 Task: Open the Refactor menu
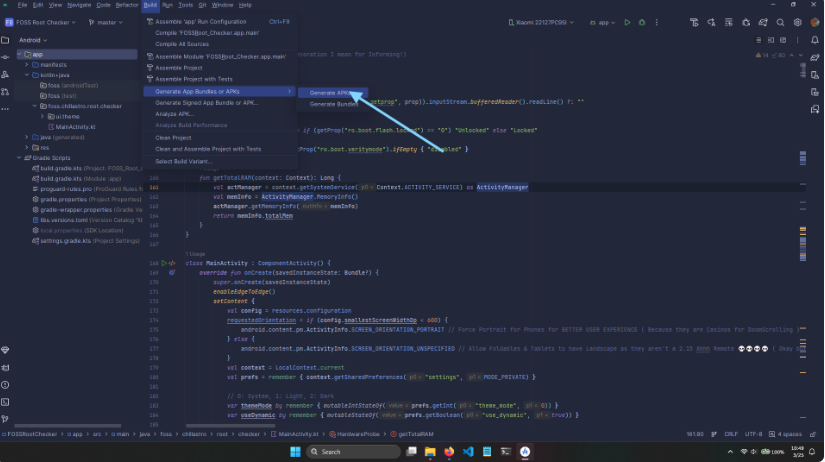pos(127,5)
